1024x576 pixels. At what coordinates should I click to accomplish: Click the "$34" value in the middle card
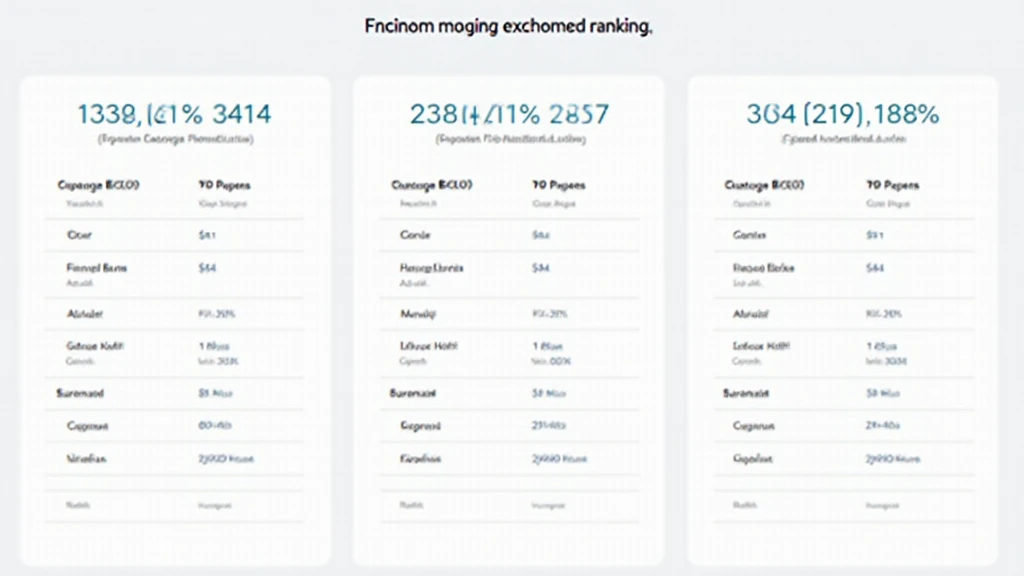(541, 268)
